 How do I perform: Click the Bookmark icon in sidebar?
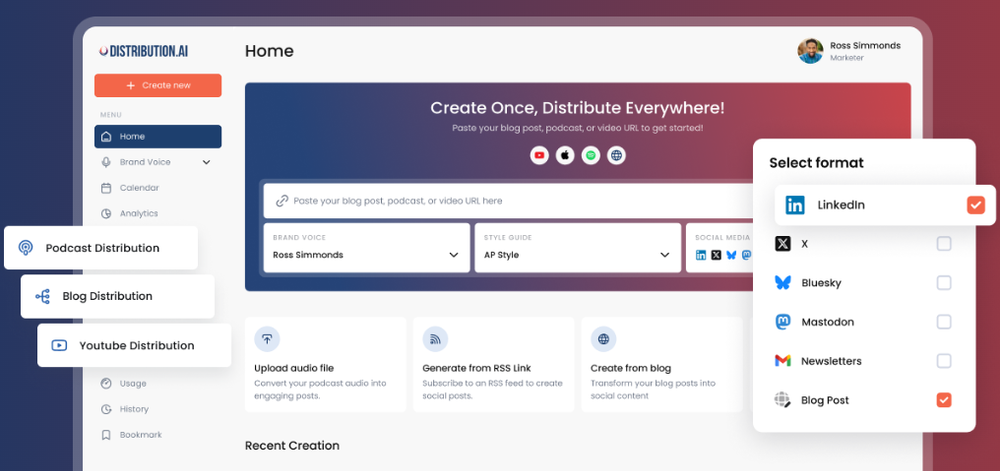click(107, 435)
